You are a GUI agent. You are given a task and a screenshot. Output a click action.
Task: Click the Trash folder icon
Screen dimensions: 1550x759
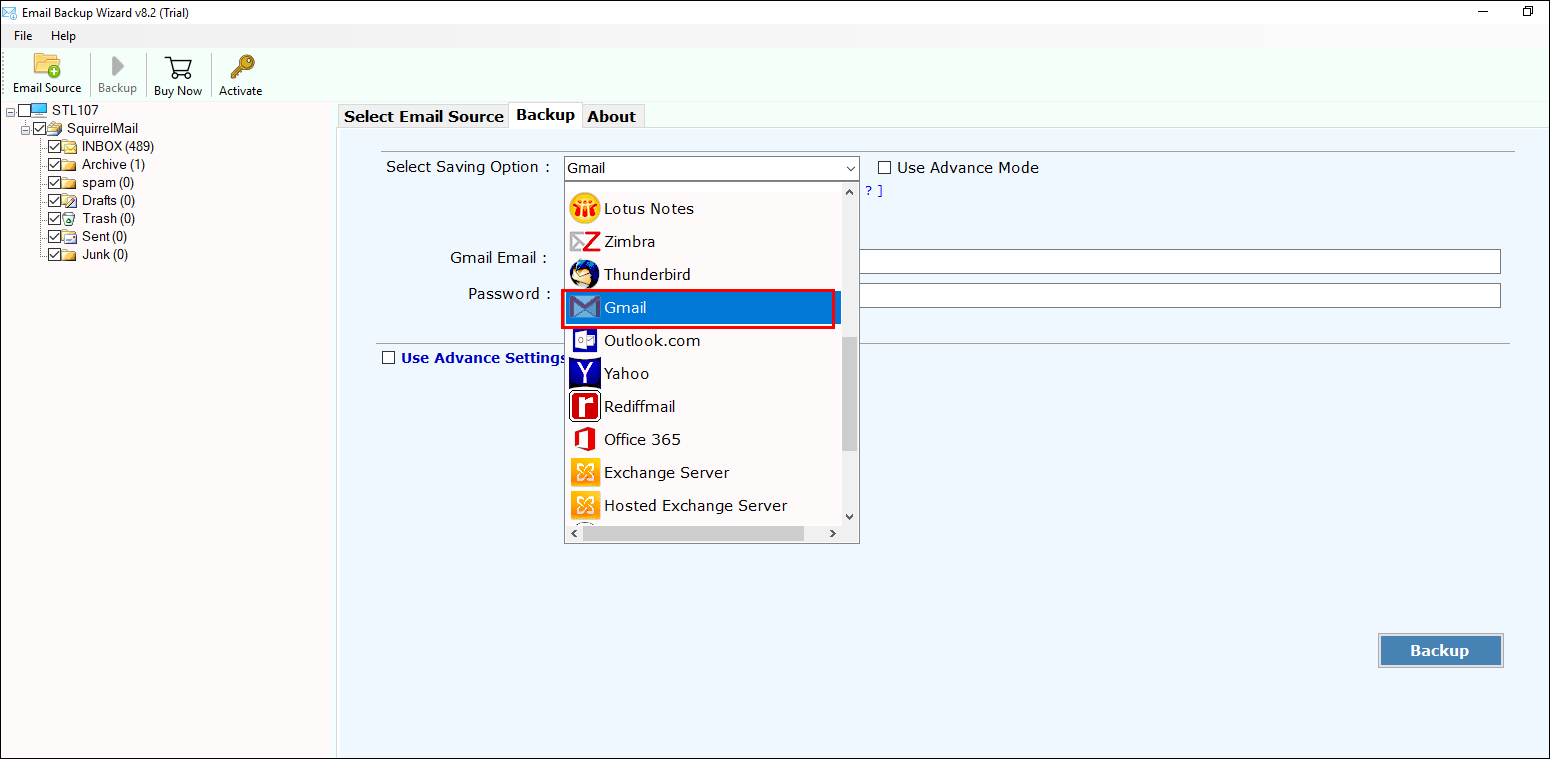point(70,218)
